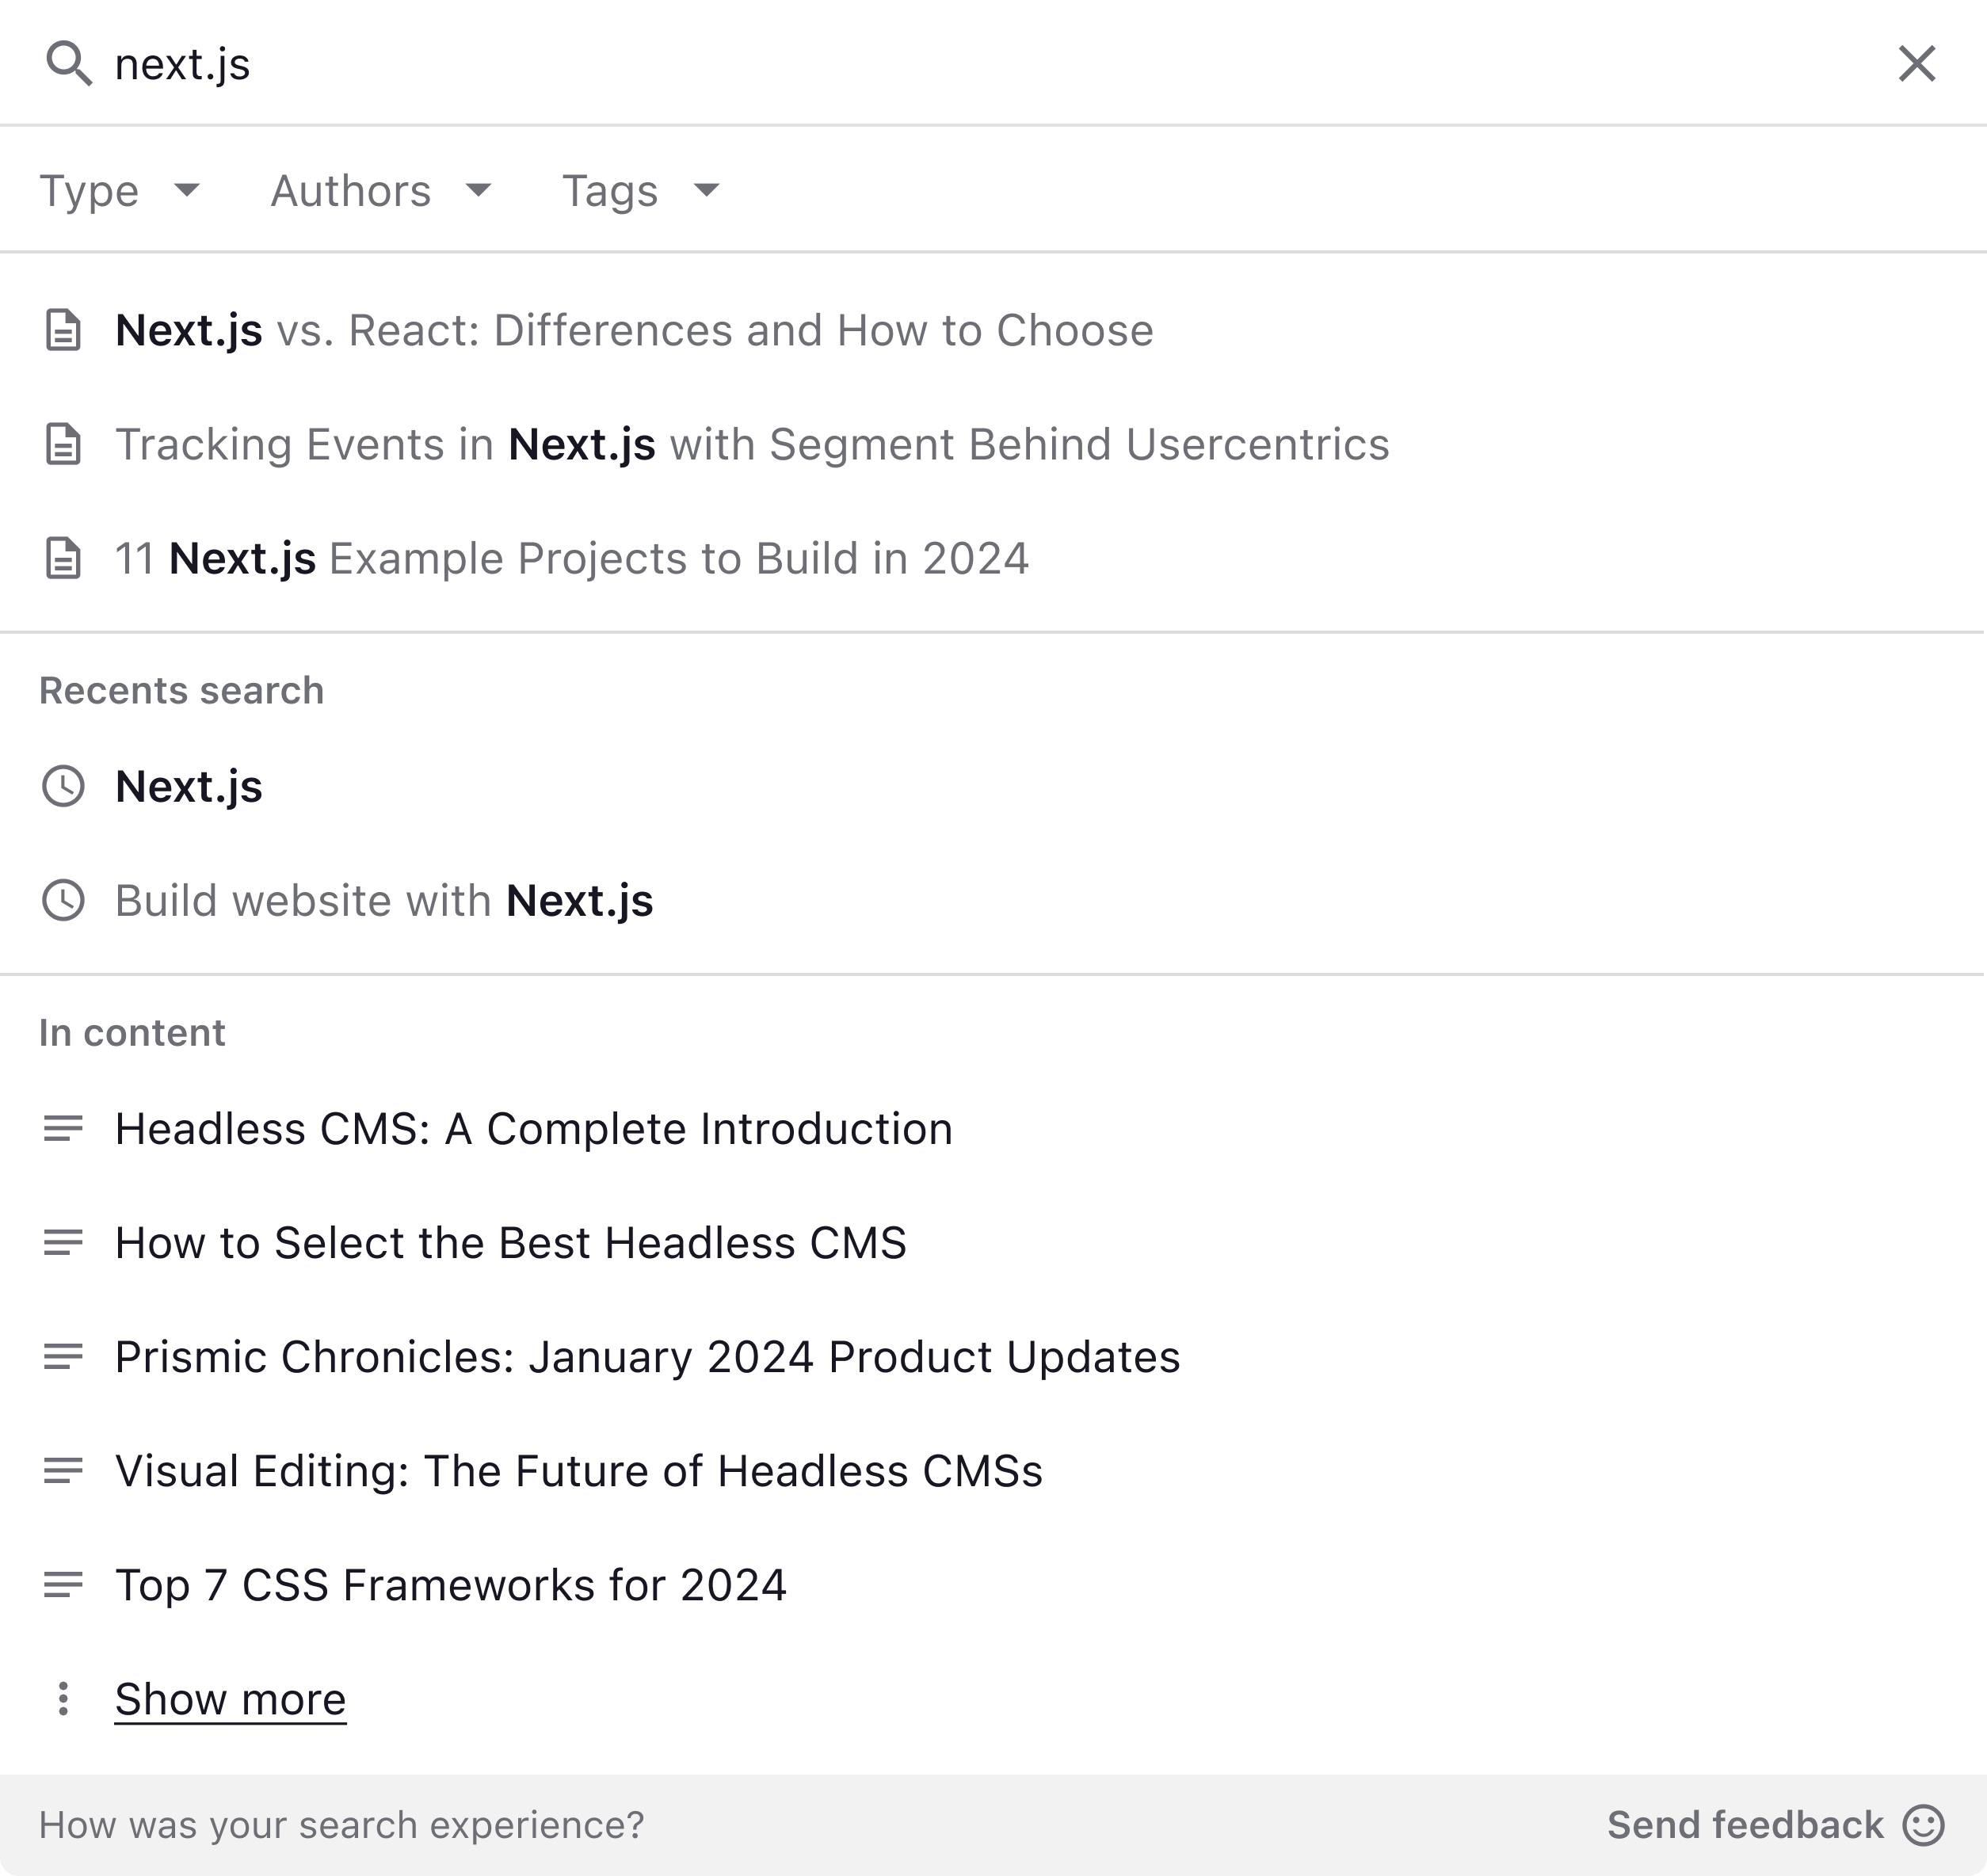Expand the Authors filter dropdown
The image size is (1987, 1876).
[x=380, y=190]
